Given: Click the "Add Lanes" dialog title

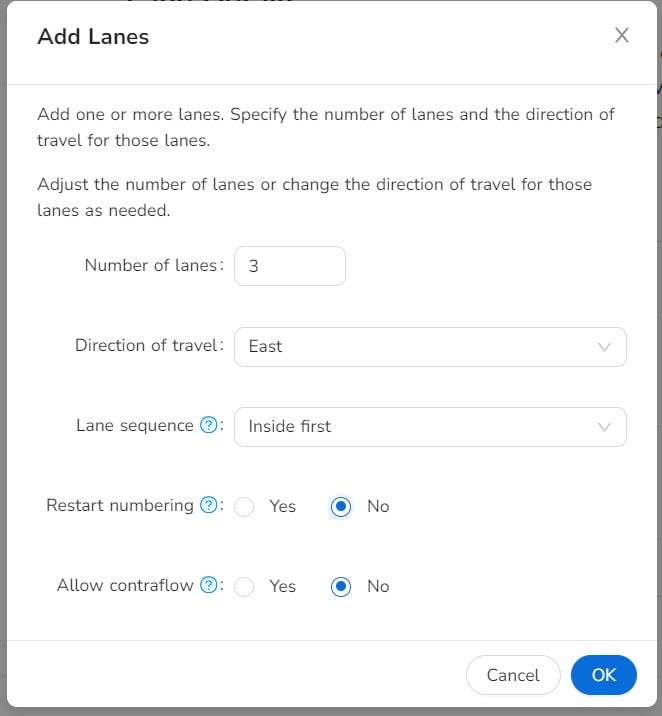Looking at the screenshot, I should (x=93, y=37).
